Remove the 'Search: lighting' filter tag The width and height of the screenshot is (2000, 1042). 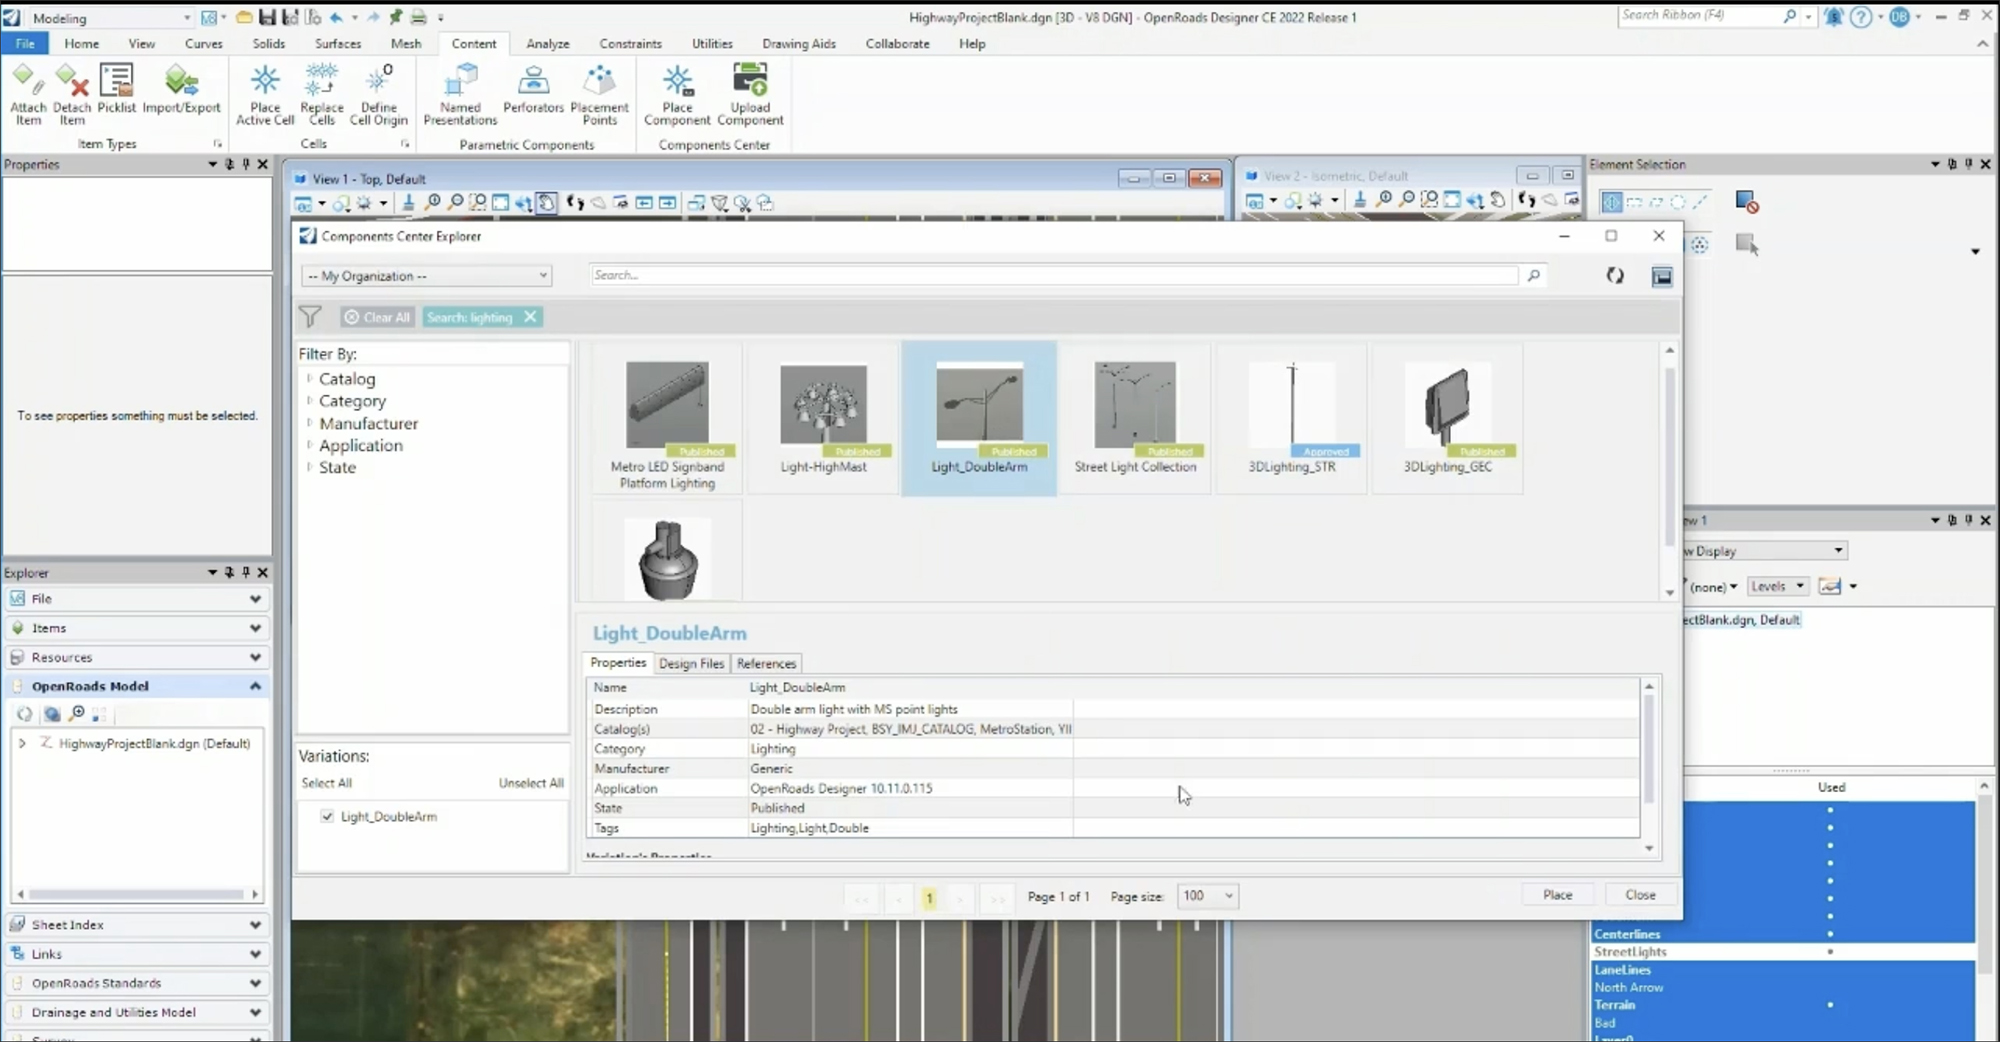(530, 317)
